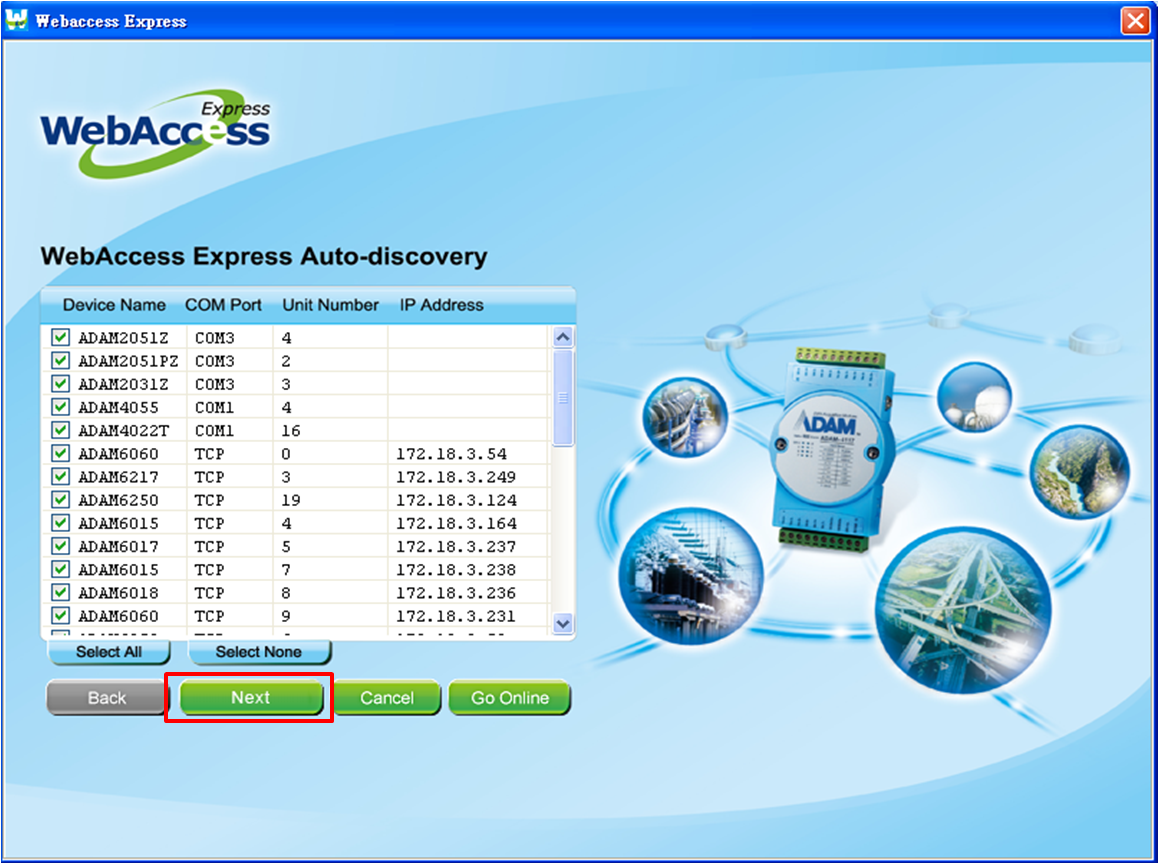
Task: Click unit number 19 in the ADAM6250 row
Action: click(x=290, y=500)
